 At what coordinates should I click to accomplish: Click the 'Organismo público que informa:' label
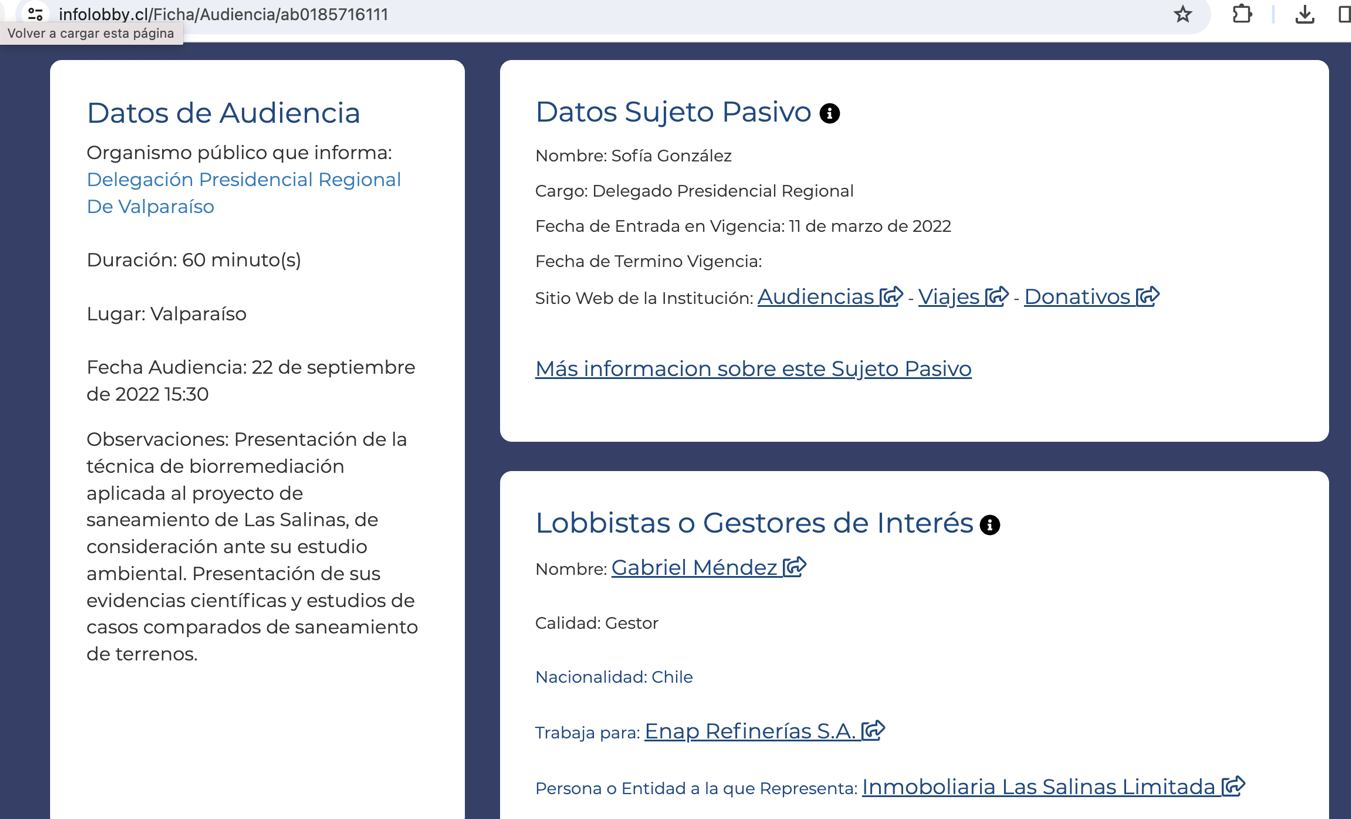(239, 153)
